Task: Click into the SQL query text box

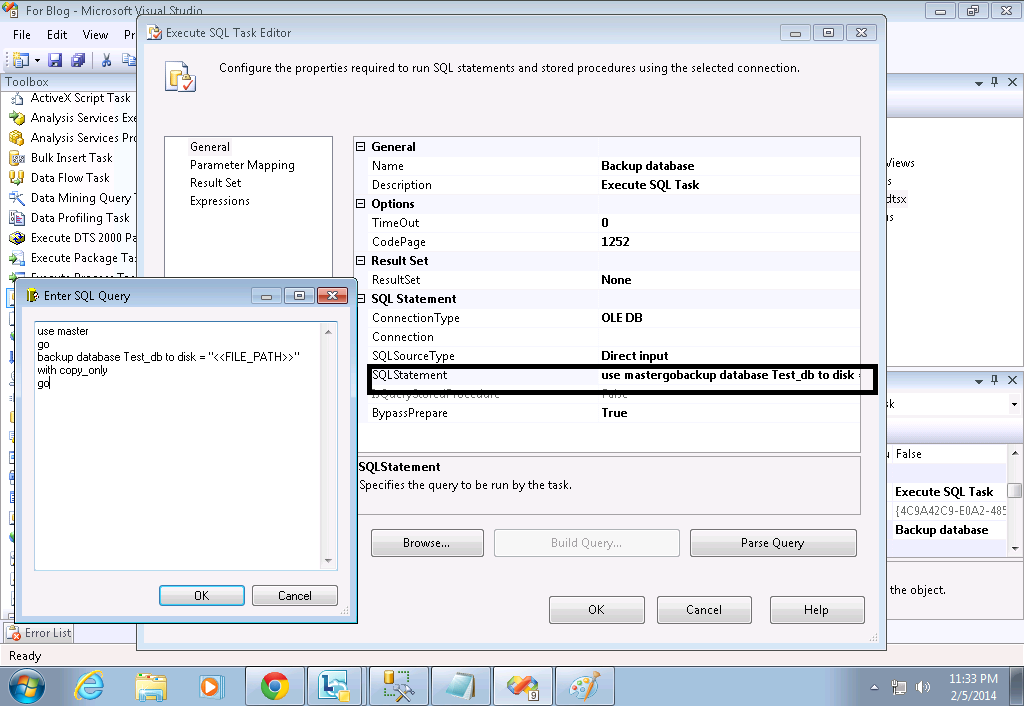Action: [x=178, y=445]
